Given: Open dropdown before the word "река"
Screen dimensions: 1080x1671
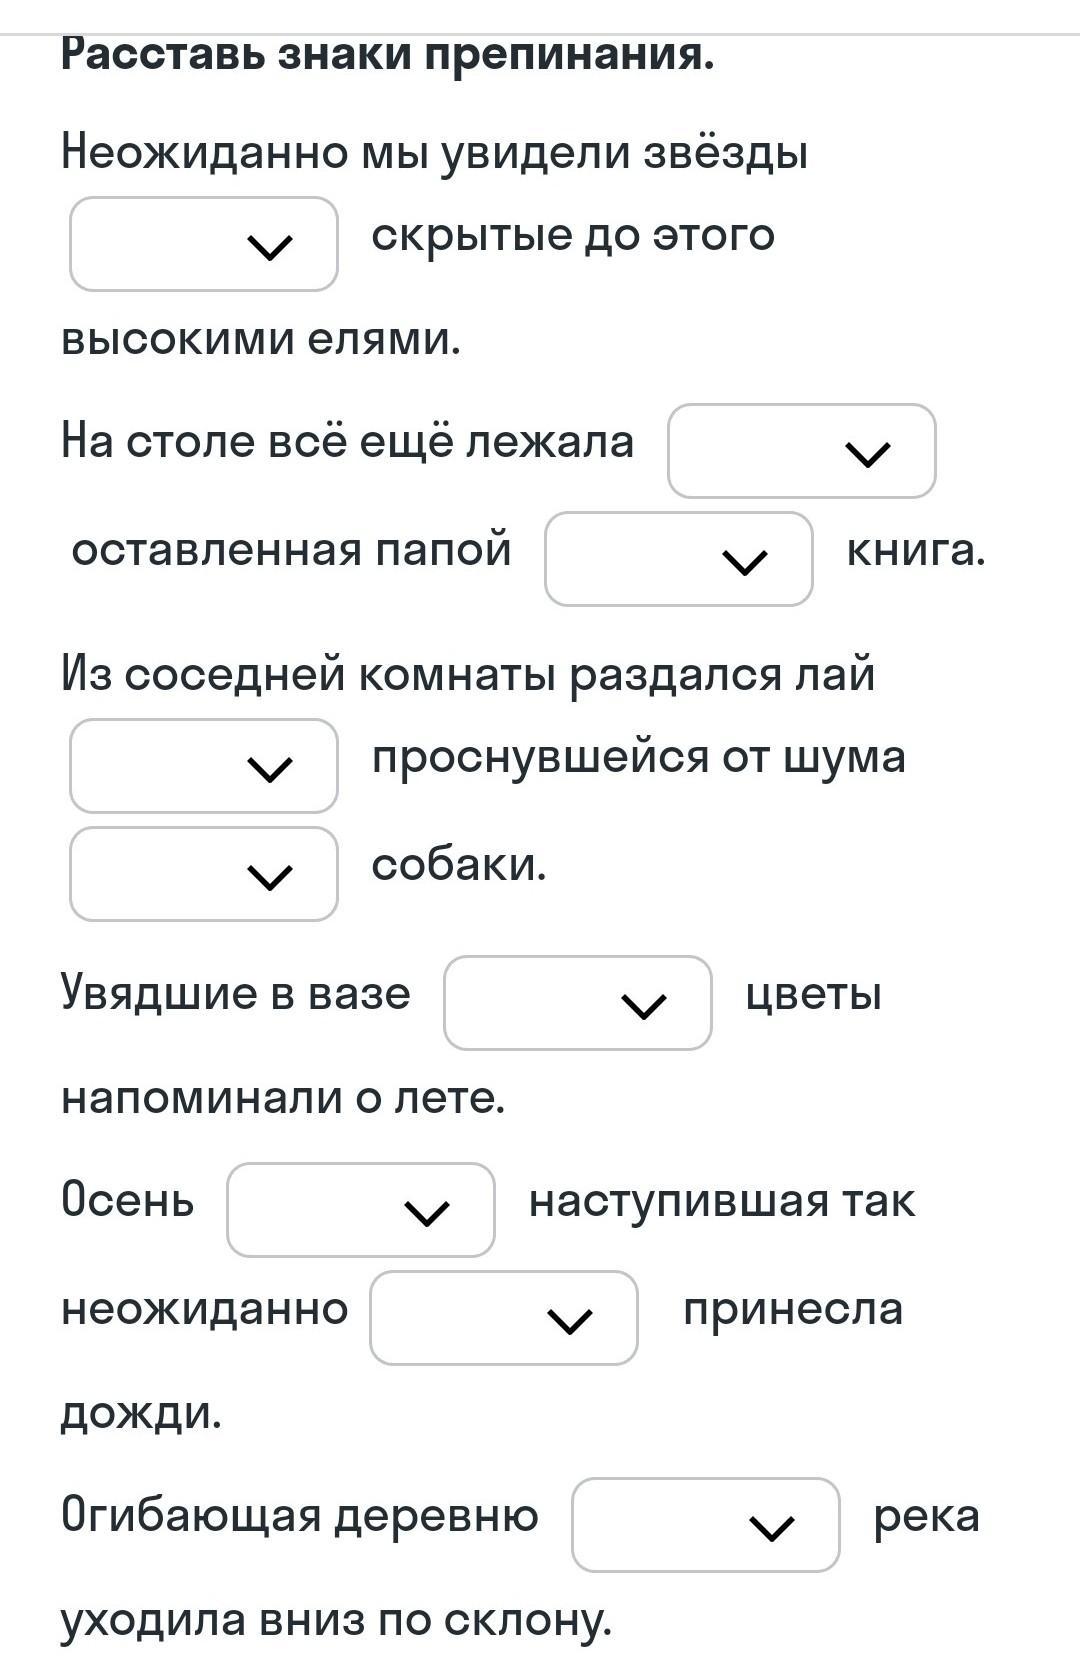Looking at the screenshot, I should pyautogui.click(x=705, y=1525).
